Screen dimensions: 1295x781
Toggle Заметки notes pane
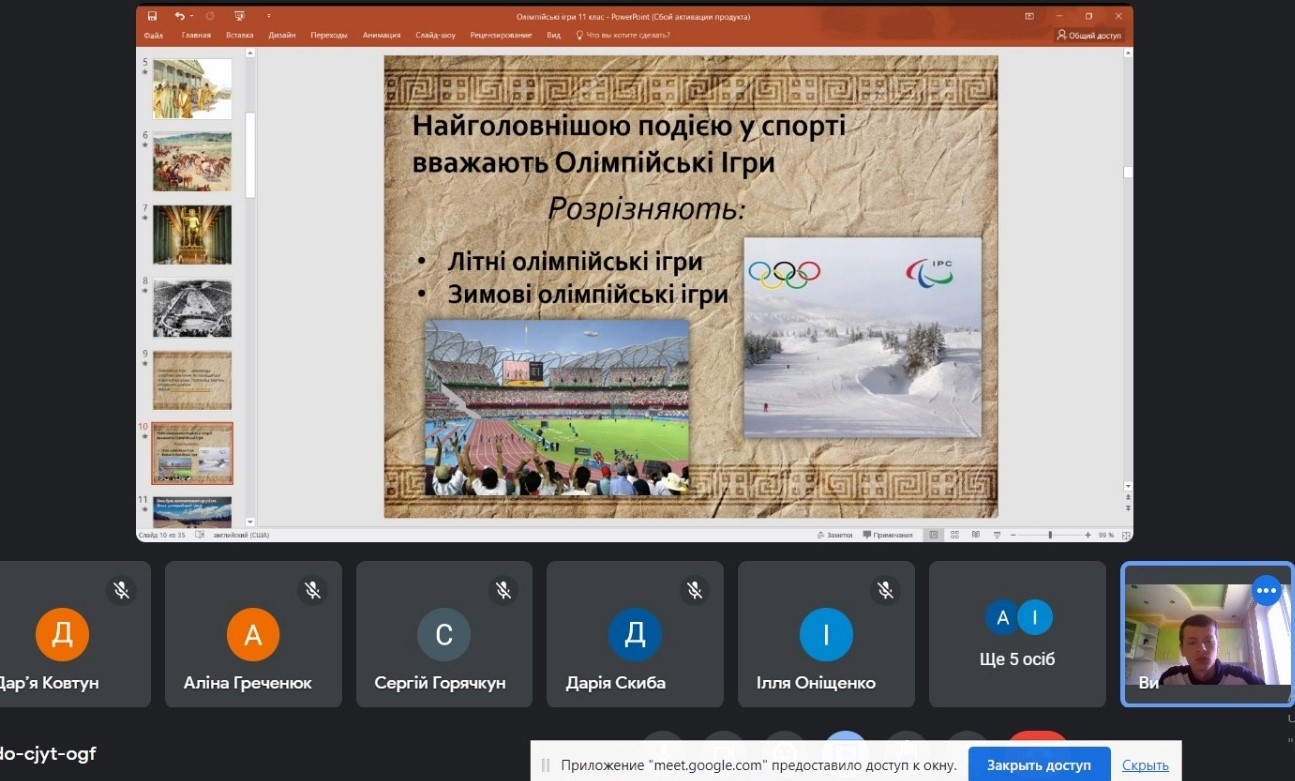pyautogui.click(x=835, y=535)
